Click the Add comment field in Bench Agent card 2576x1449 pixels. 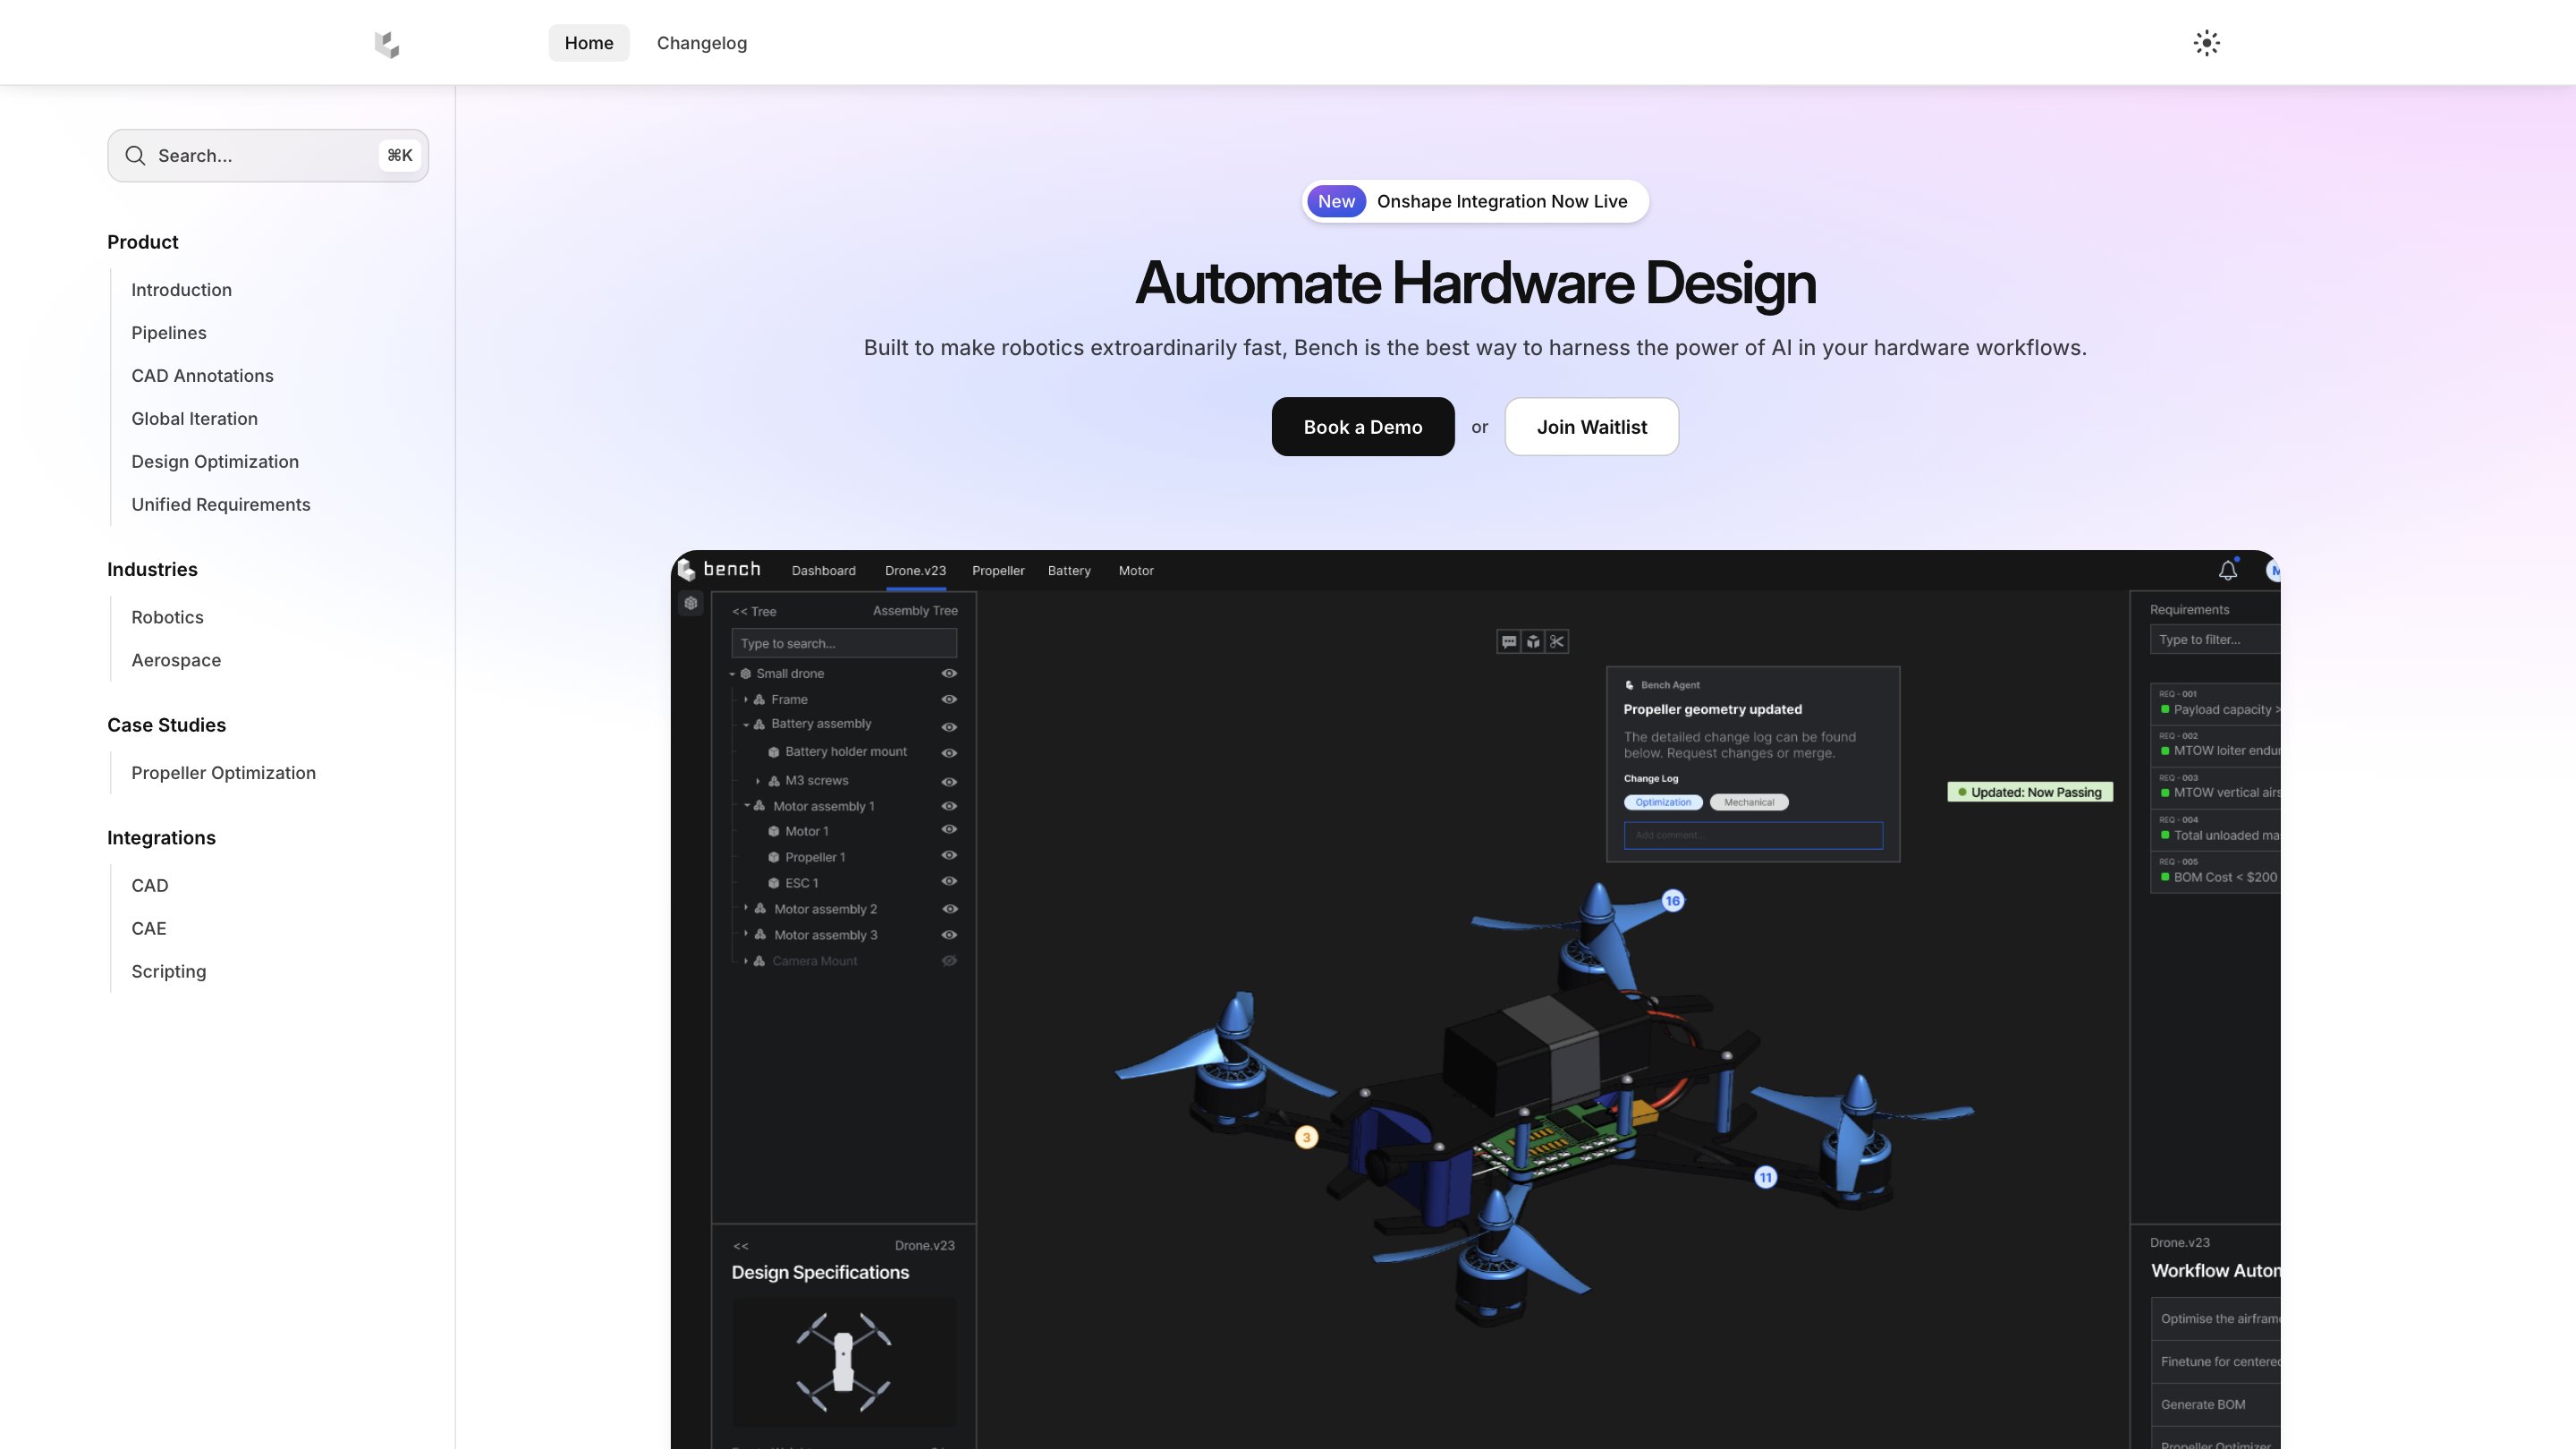click(1753, 835)
